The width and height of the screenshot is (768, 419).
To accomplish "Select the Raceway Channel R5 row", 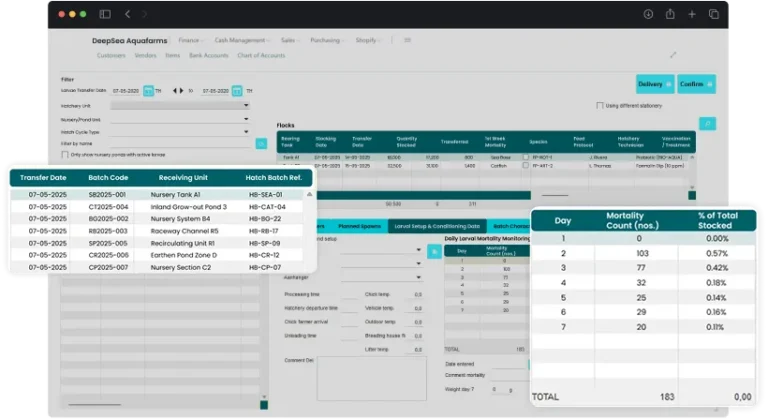I will pos(157,231).
